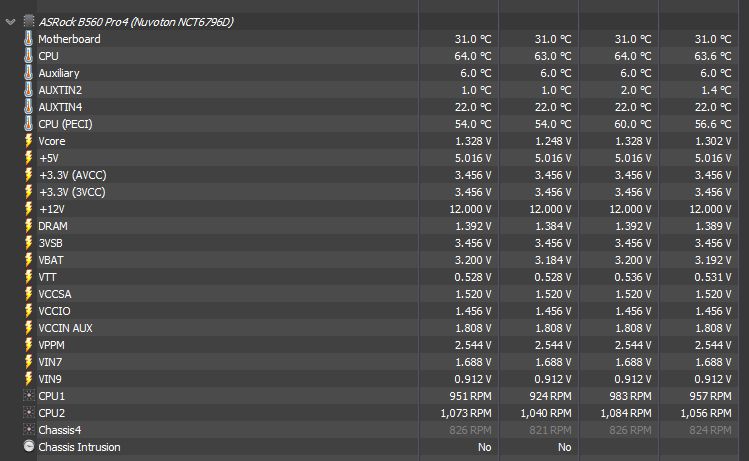
Task: Click the voltage icon beside VIN7
Action: (x=29, y=362)
